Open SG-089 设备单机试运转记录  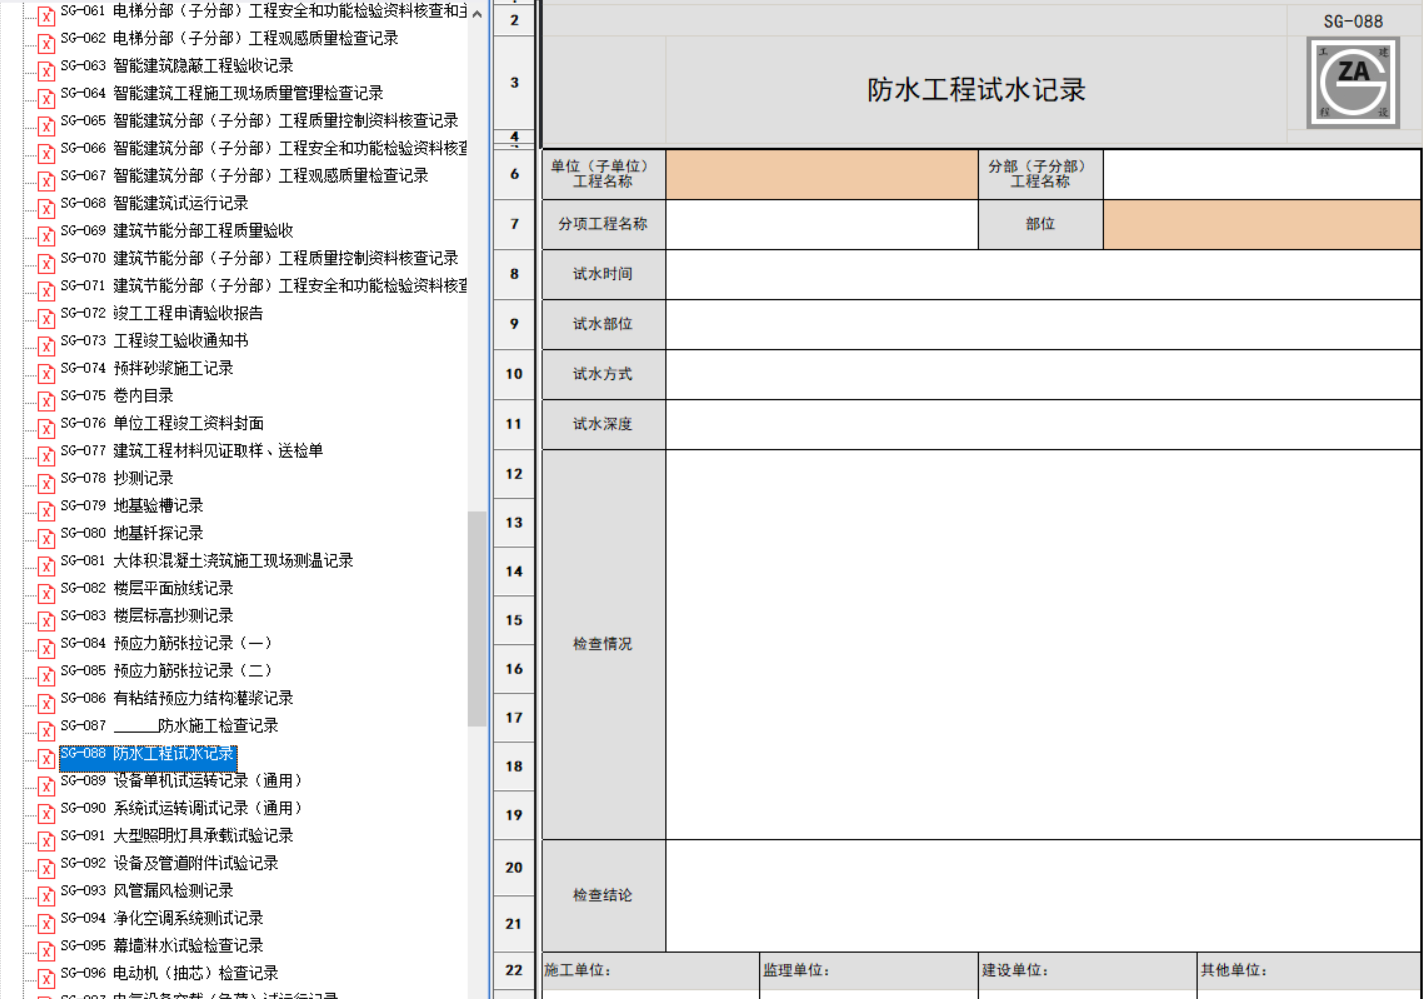(207, 781)
